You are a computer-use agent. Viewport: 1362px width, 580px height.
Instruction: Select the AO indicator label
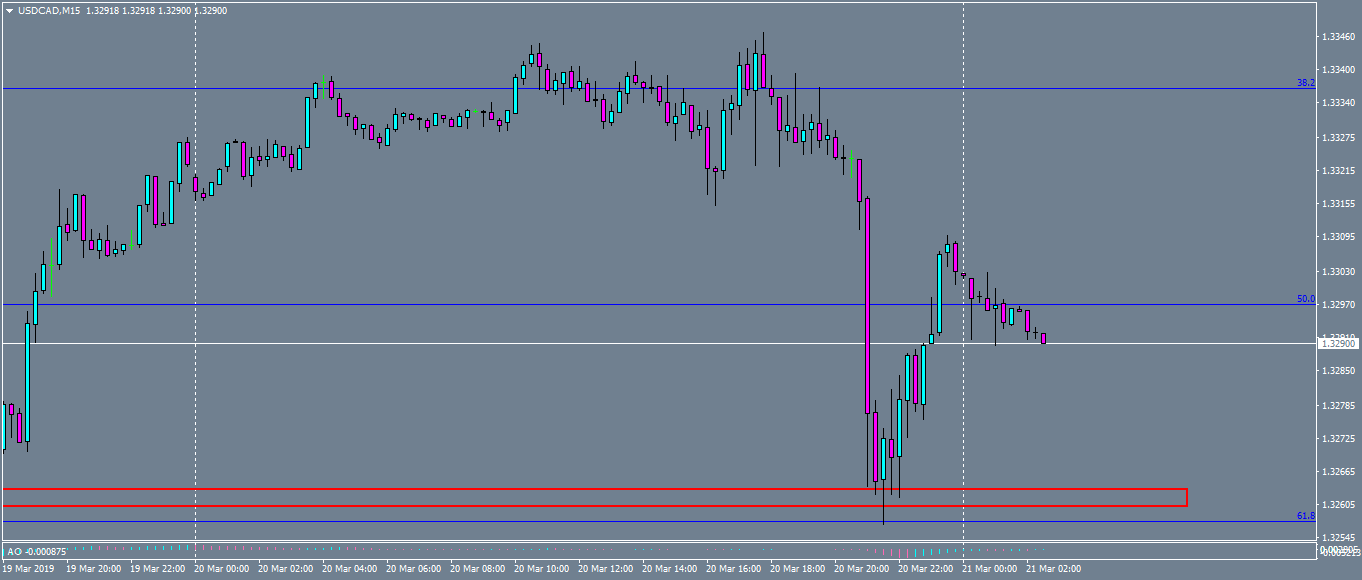[14, 551]
